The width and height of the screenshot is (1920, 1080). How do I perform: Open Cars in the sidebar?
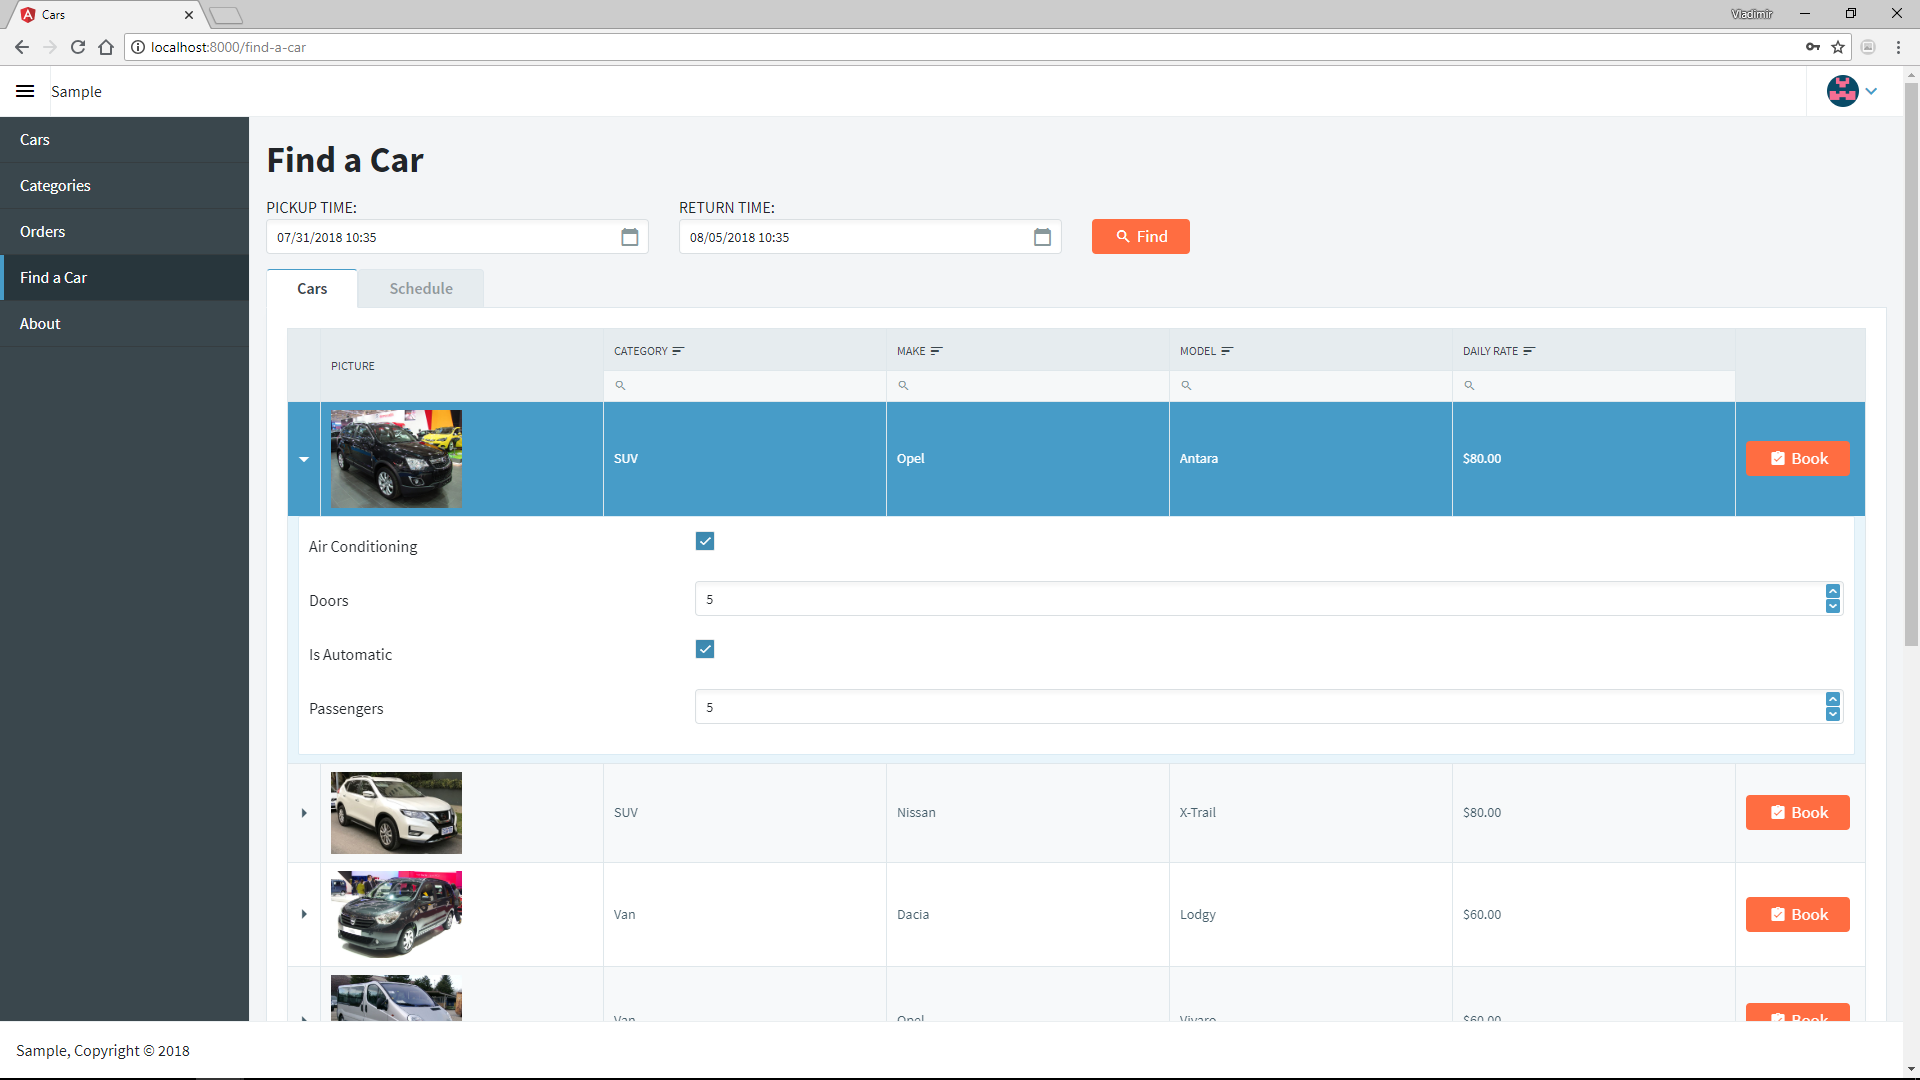click(124, 140)
